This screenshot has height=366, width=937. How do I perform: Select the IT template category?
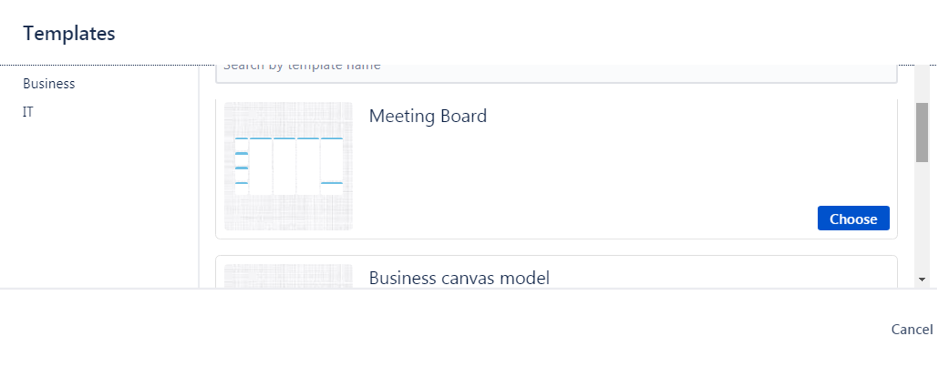(x=27, y=112)
